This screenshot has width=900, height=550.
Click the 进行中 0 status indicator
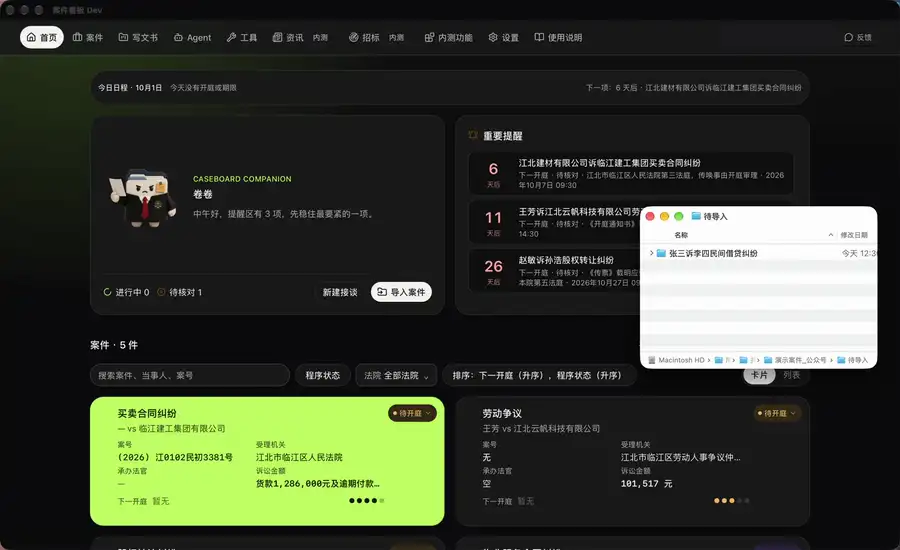(x=126, y=292)
